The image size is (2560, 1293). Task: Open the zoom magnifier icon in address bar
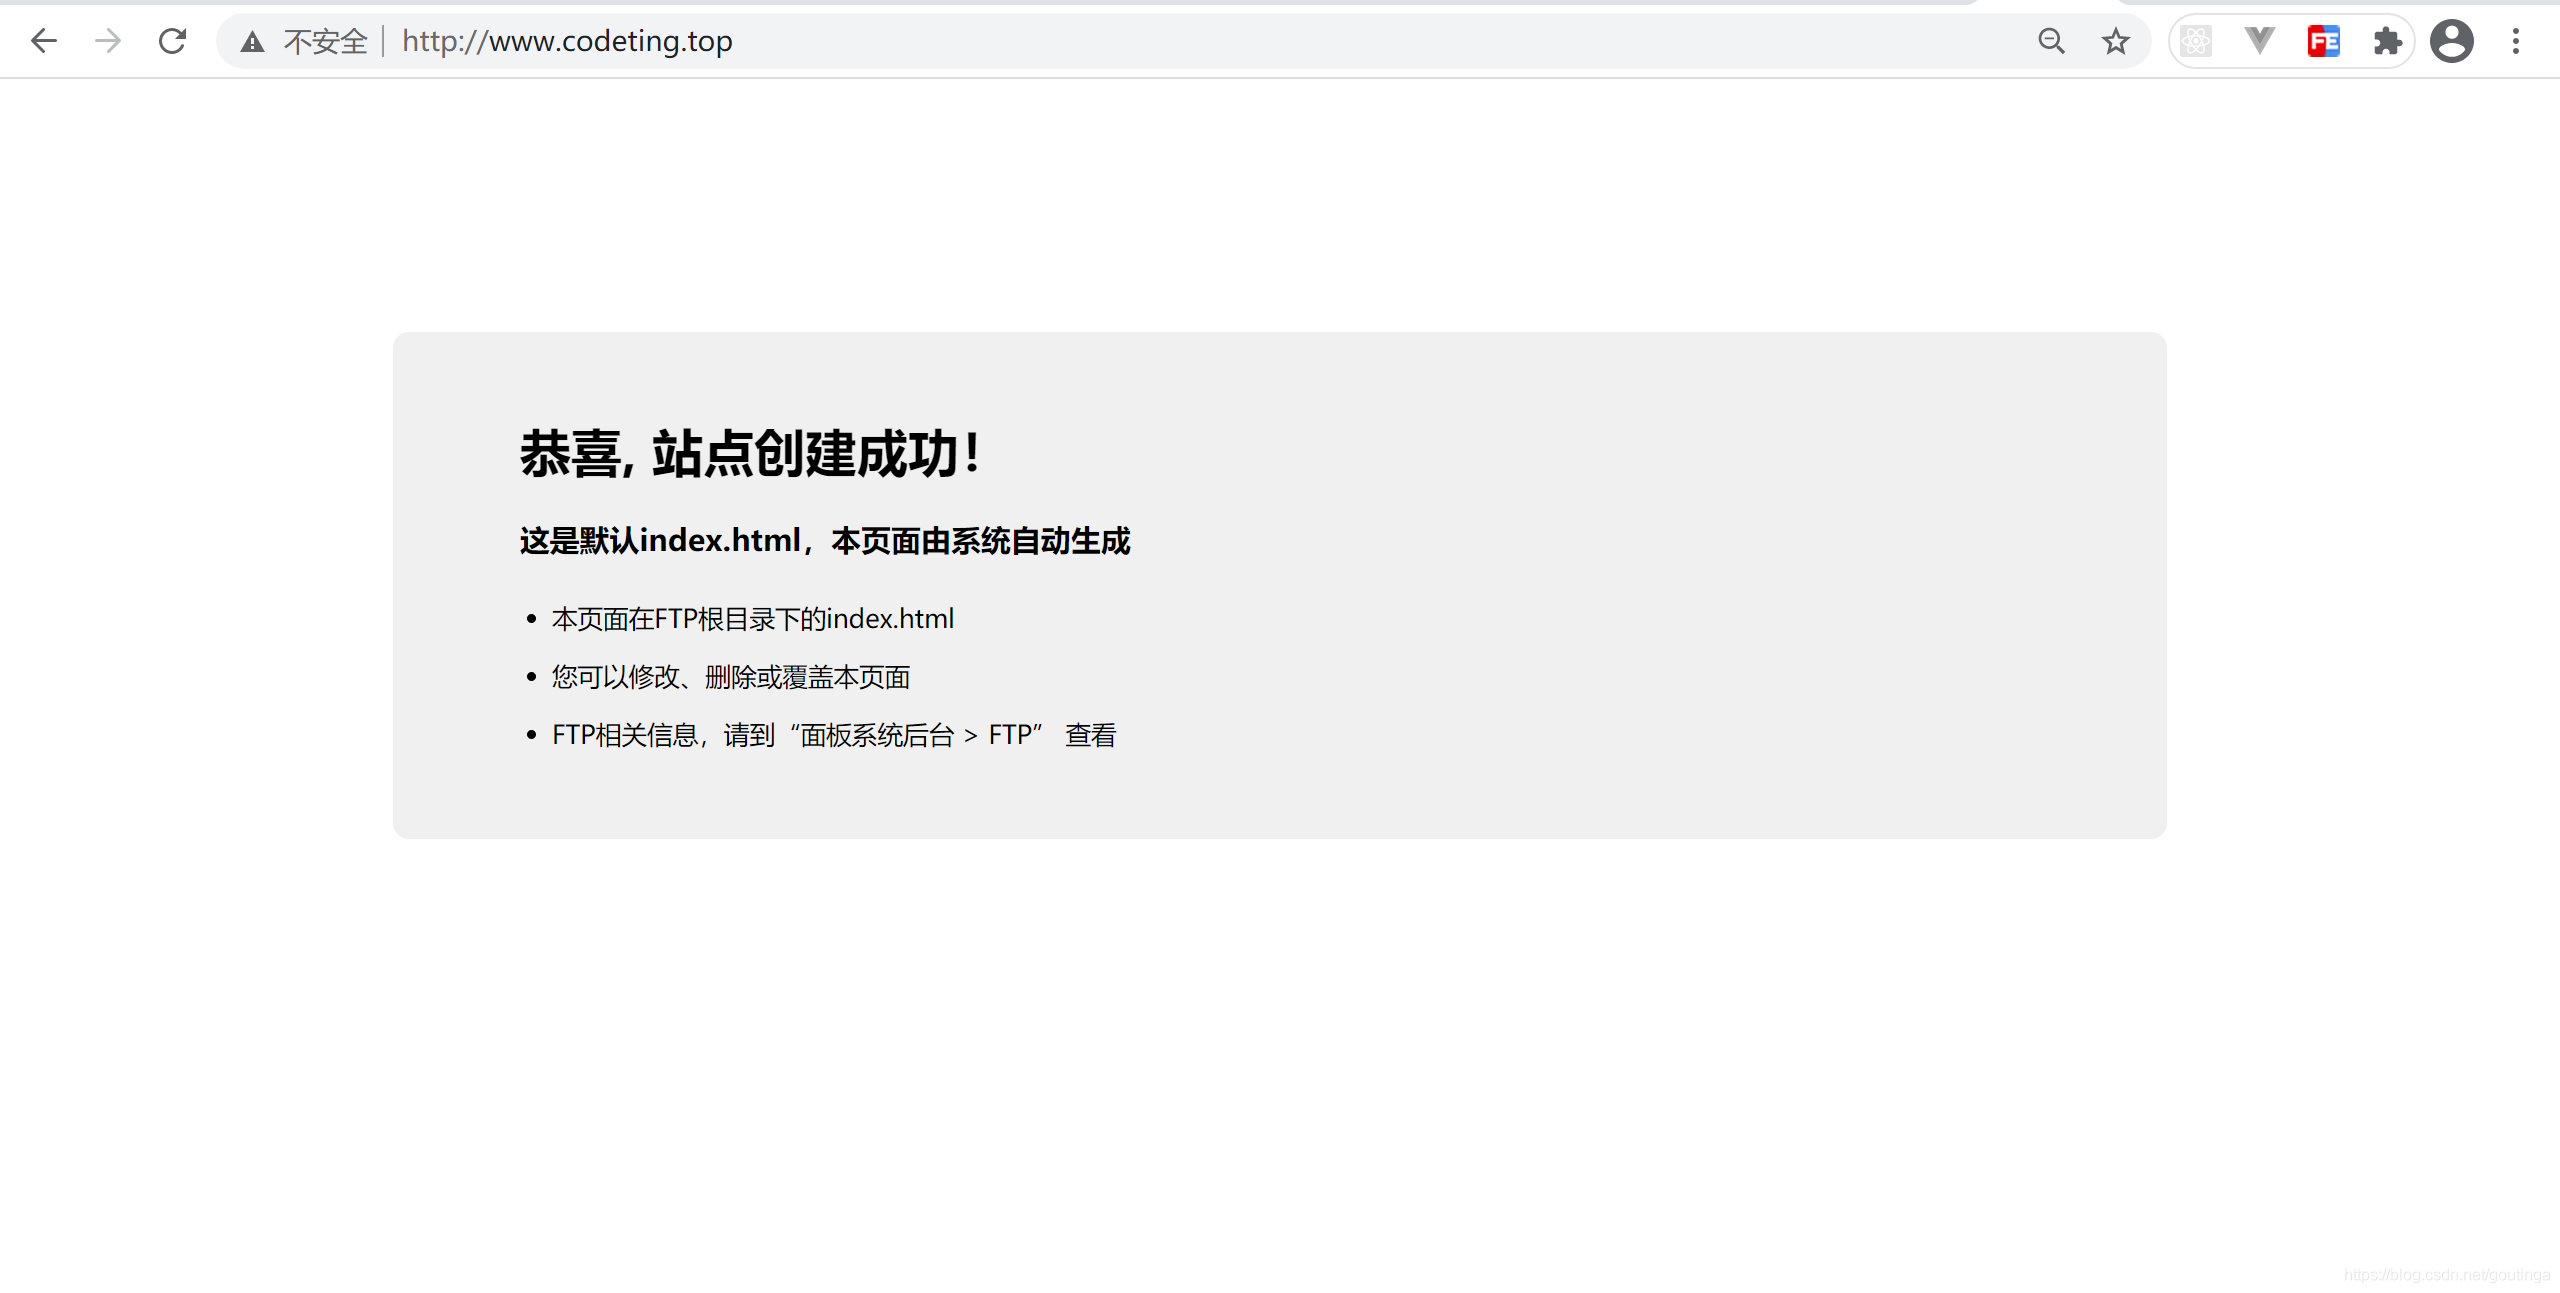click(x=2051, y=41)
